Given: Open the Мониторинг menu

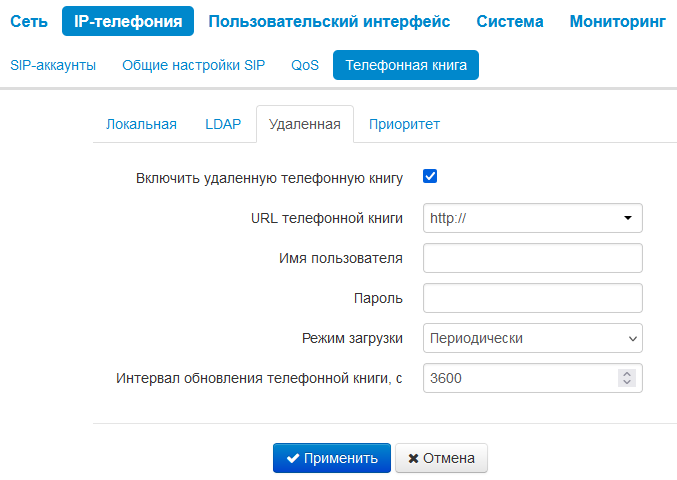Looking at the screenshot, I should pyautogui.click(x=617, y=21).
